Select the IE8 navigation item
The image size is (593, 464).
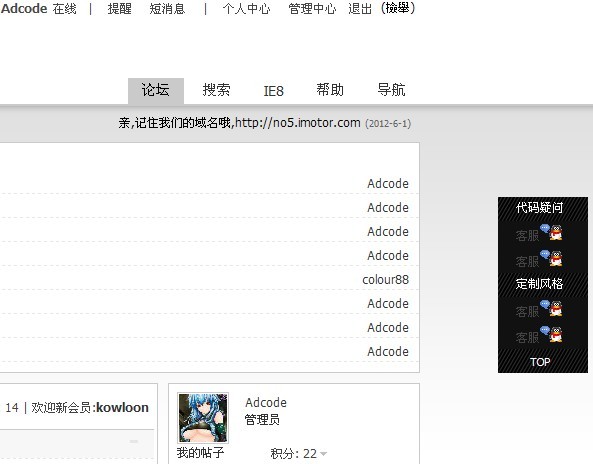click(273, 91)
